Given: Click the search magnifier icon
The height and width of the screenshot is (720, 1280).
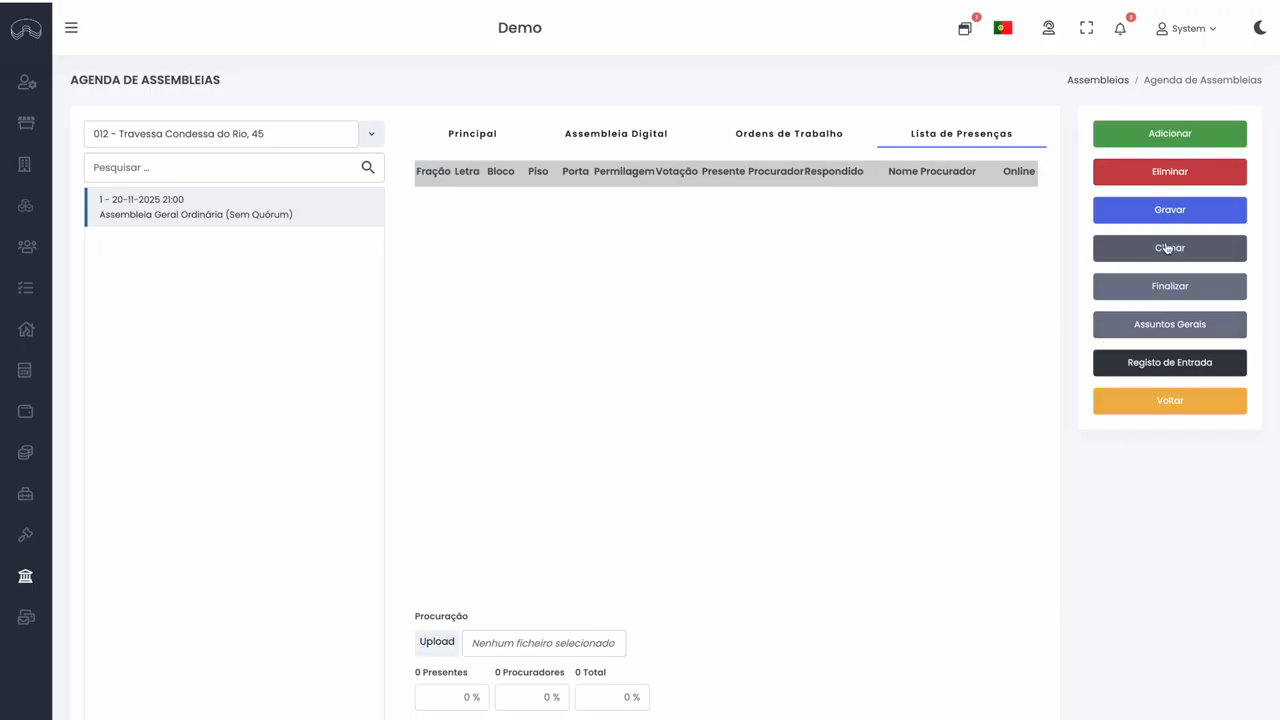Looking at the screenshot, I should click(368, 167).
